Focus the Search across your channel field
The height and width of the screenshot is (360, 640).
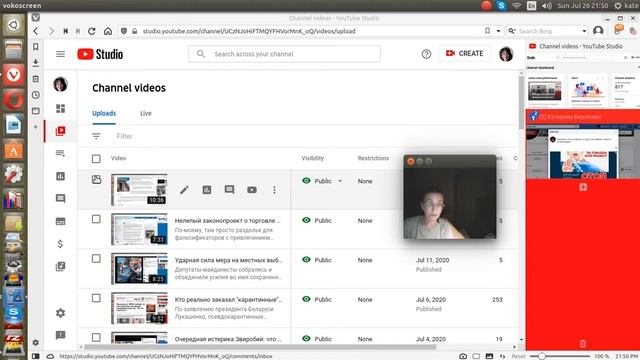point(284,54)
